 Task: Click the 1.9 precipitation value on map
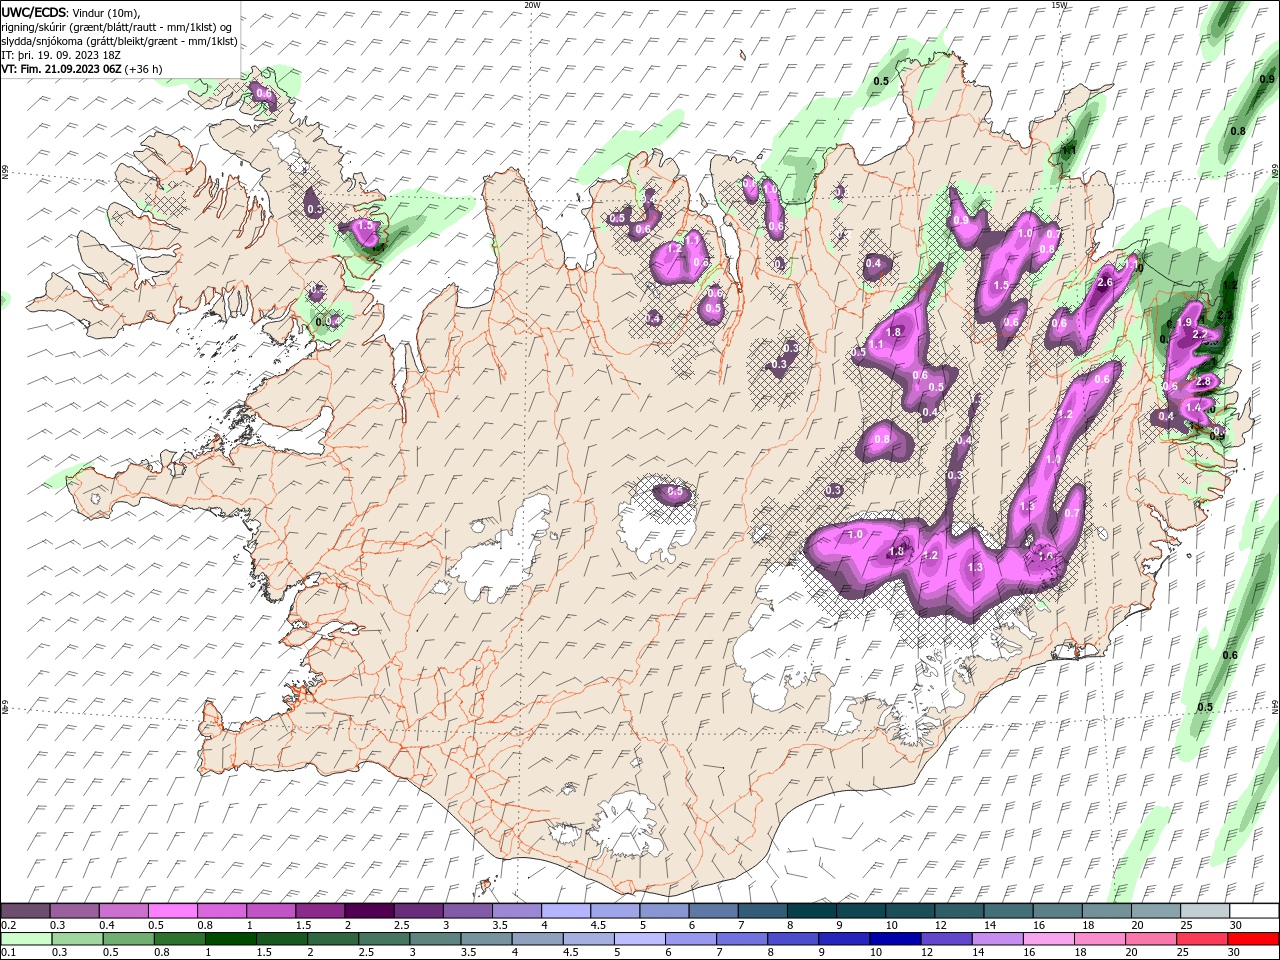pyautogui.click(x=1186, y=322)
